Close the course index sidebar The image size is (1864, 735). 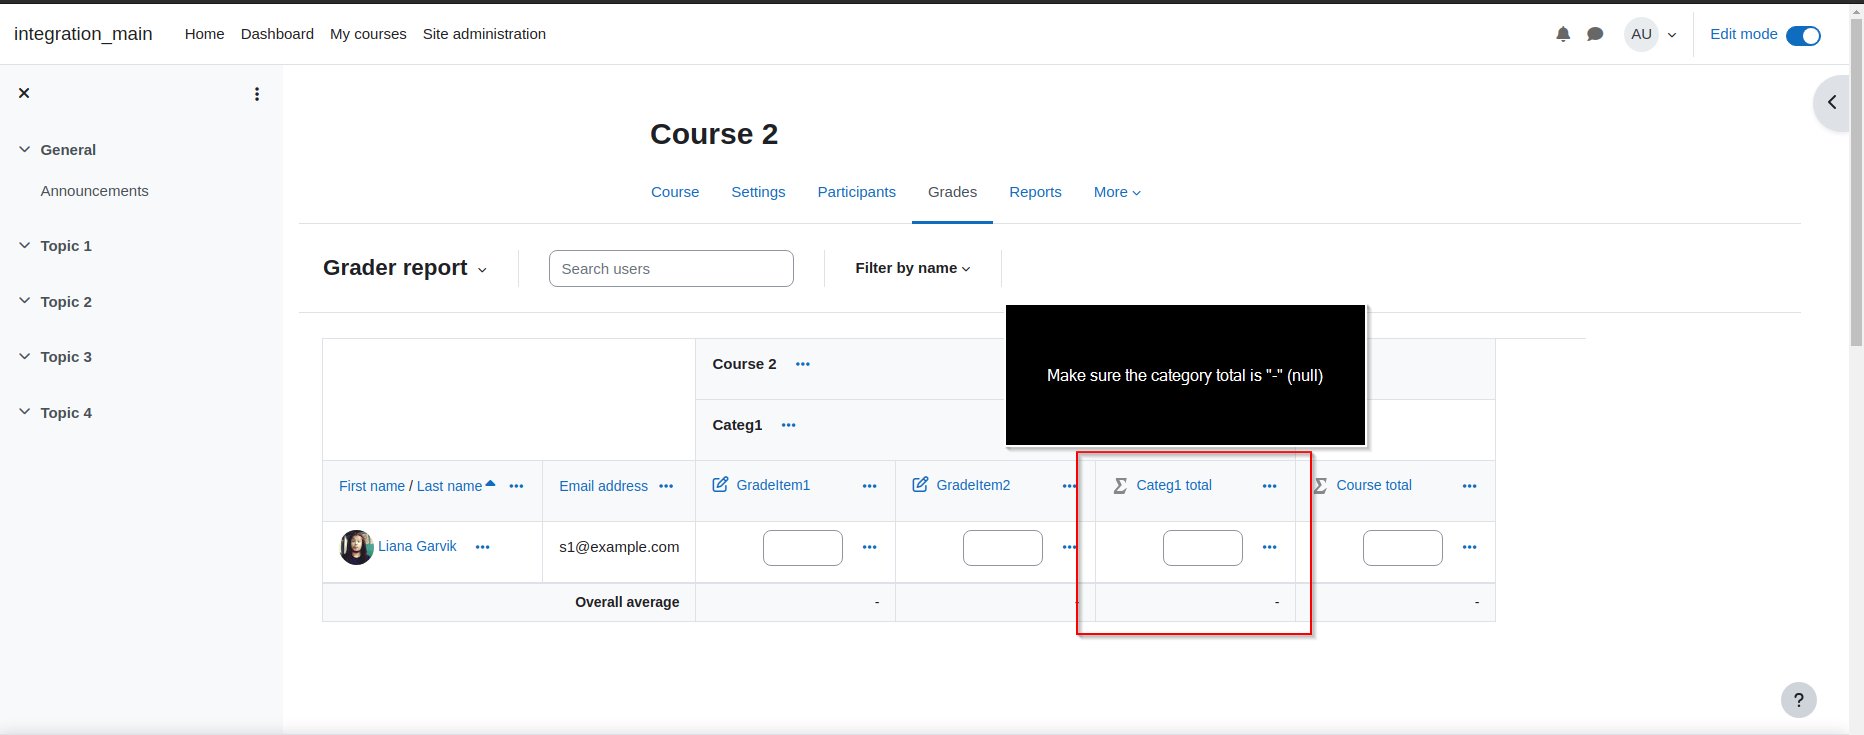tap(24, 93)
